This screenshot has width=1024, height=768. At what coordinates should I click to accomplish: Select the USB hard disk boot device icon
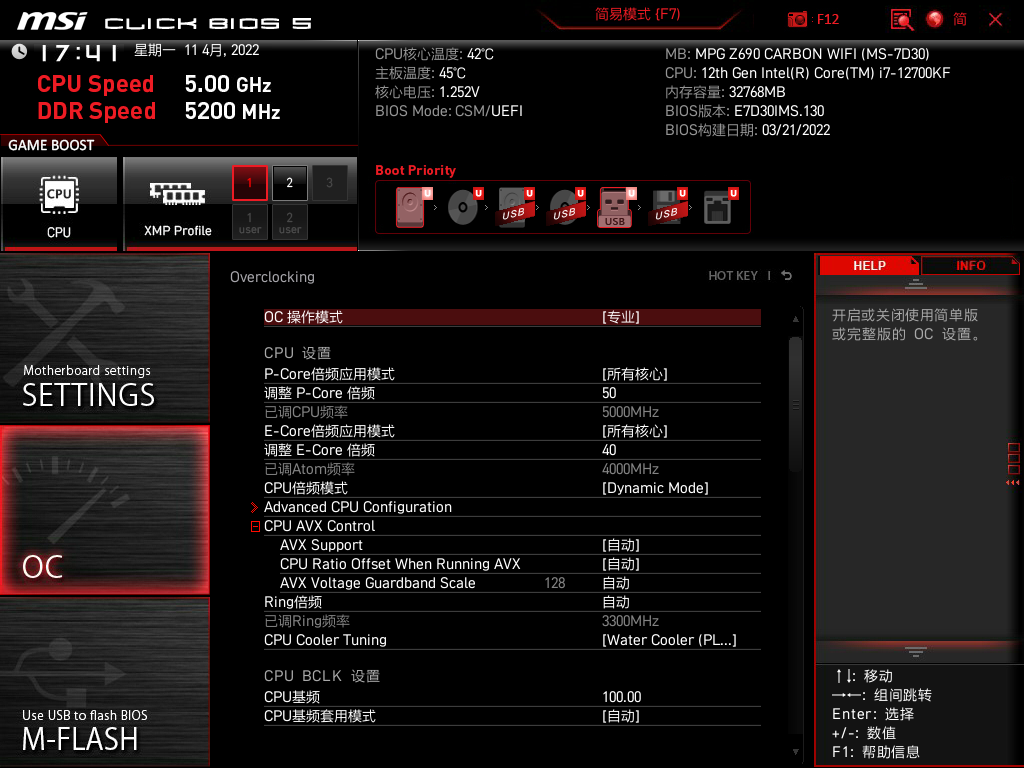pyautogui.click(x=515, y=207)
